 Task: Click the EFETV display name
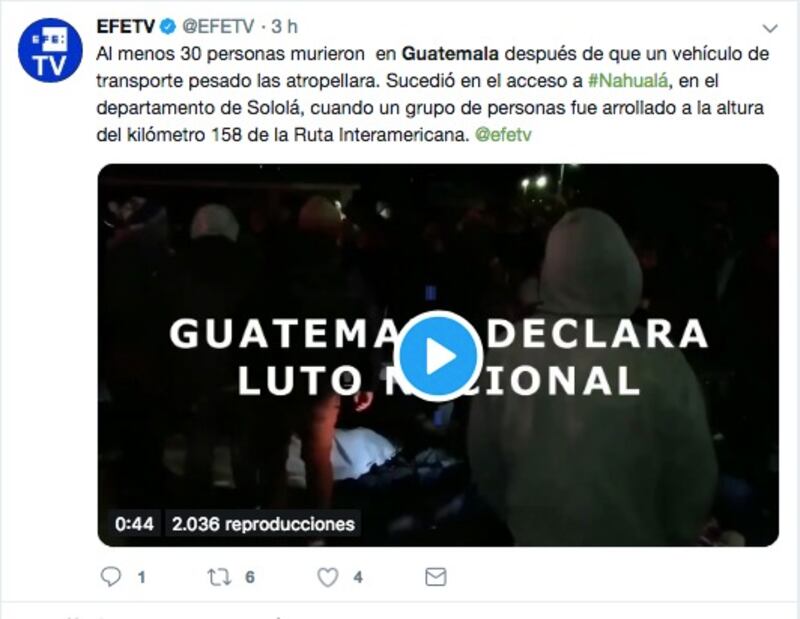[x=126, y=27]
